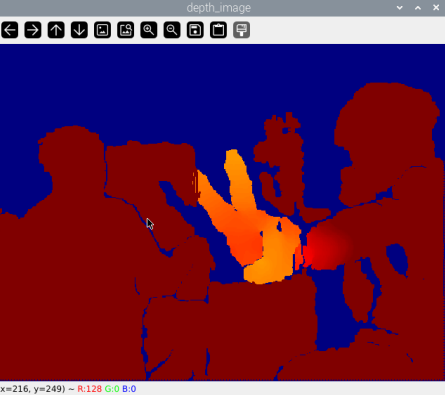Fit the image to the window
Viewport: 445px width, 395px height.
point(125,30)
